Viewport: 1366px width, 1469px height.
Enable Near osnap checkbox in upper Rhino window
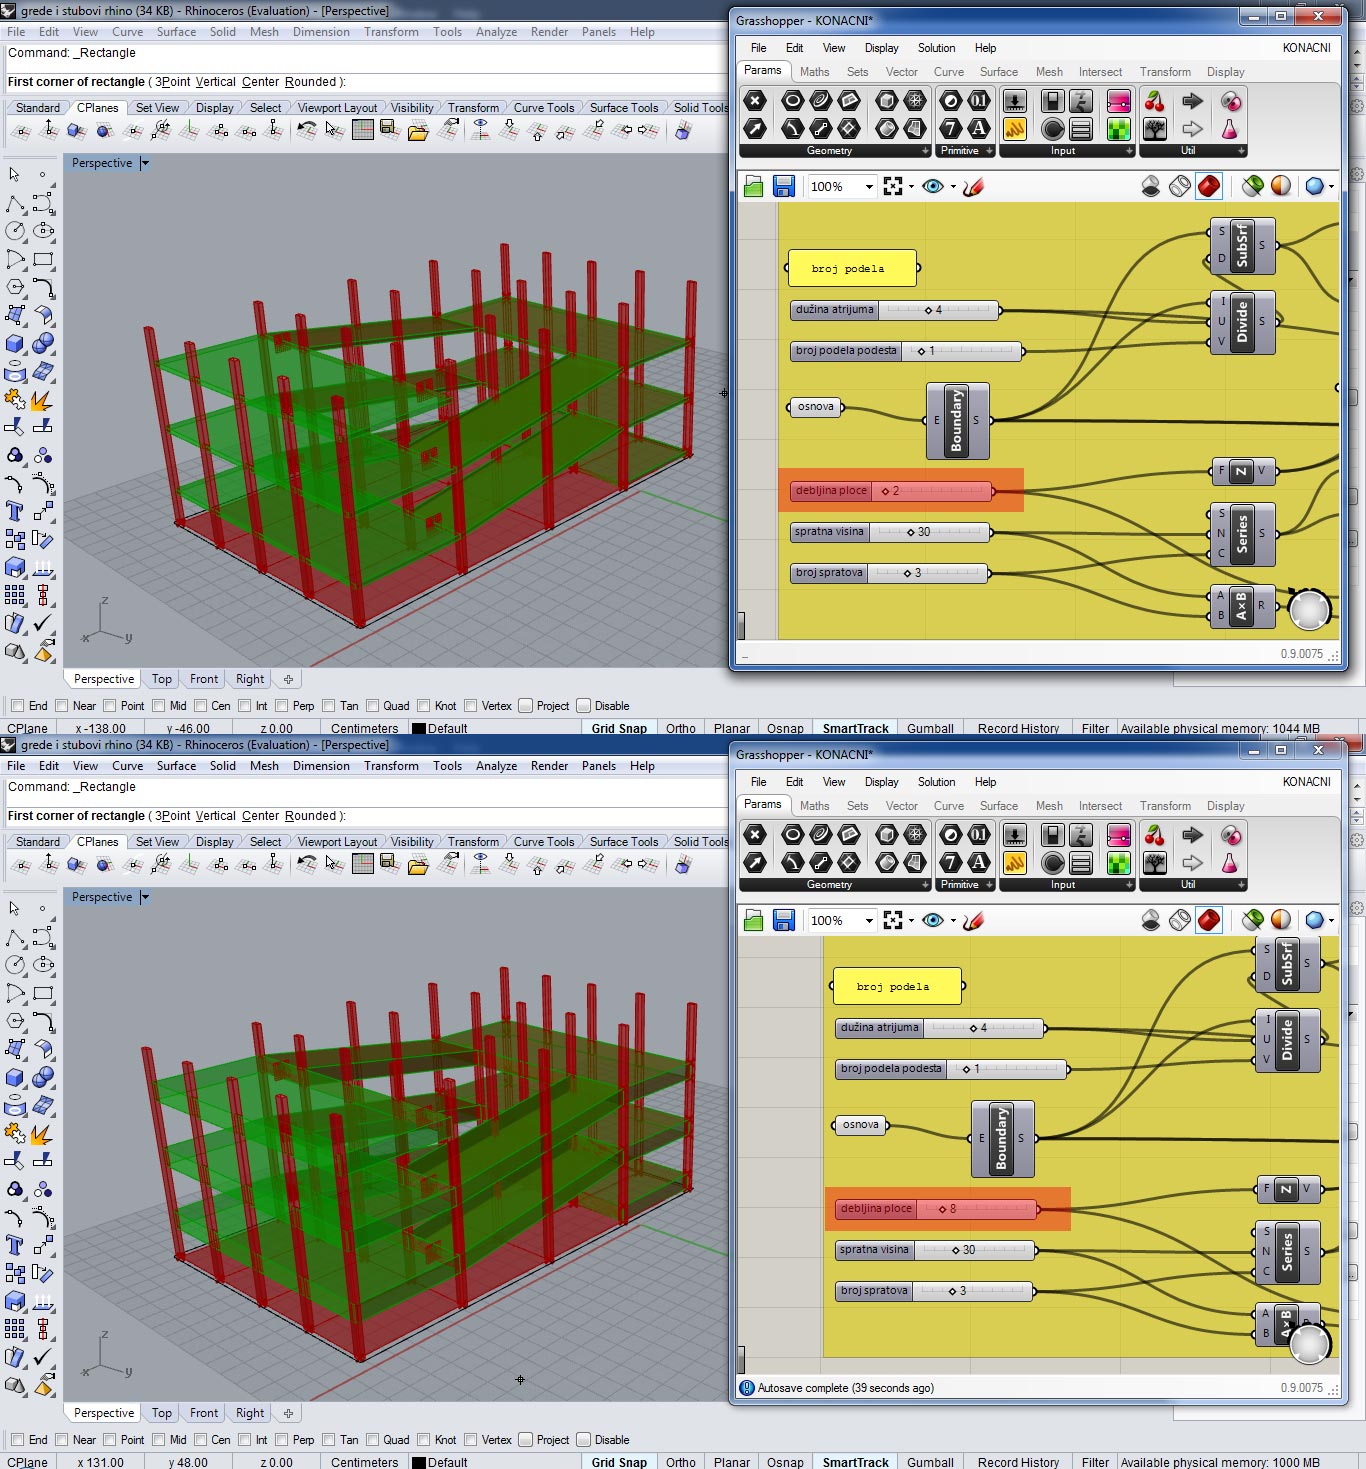click(62, 706)
